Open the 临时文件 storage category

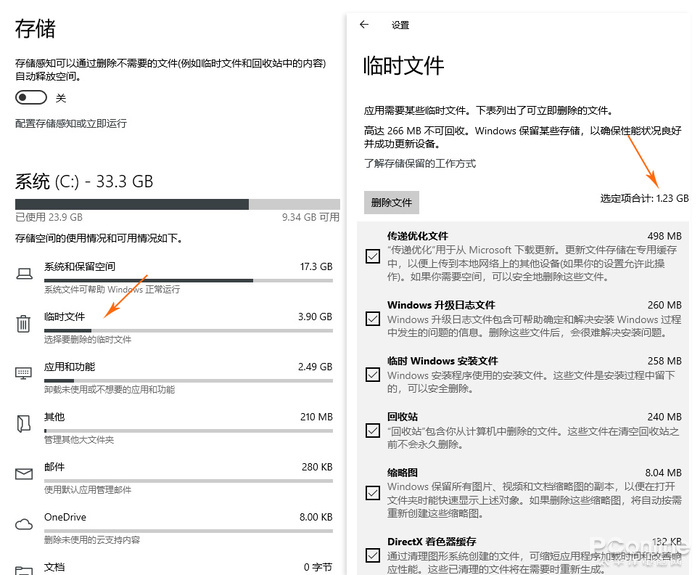[x=174, y=328]
